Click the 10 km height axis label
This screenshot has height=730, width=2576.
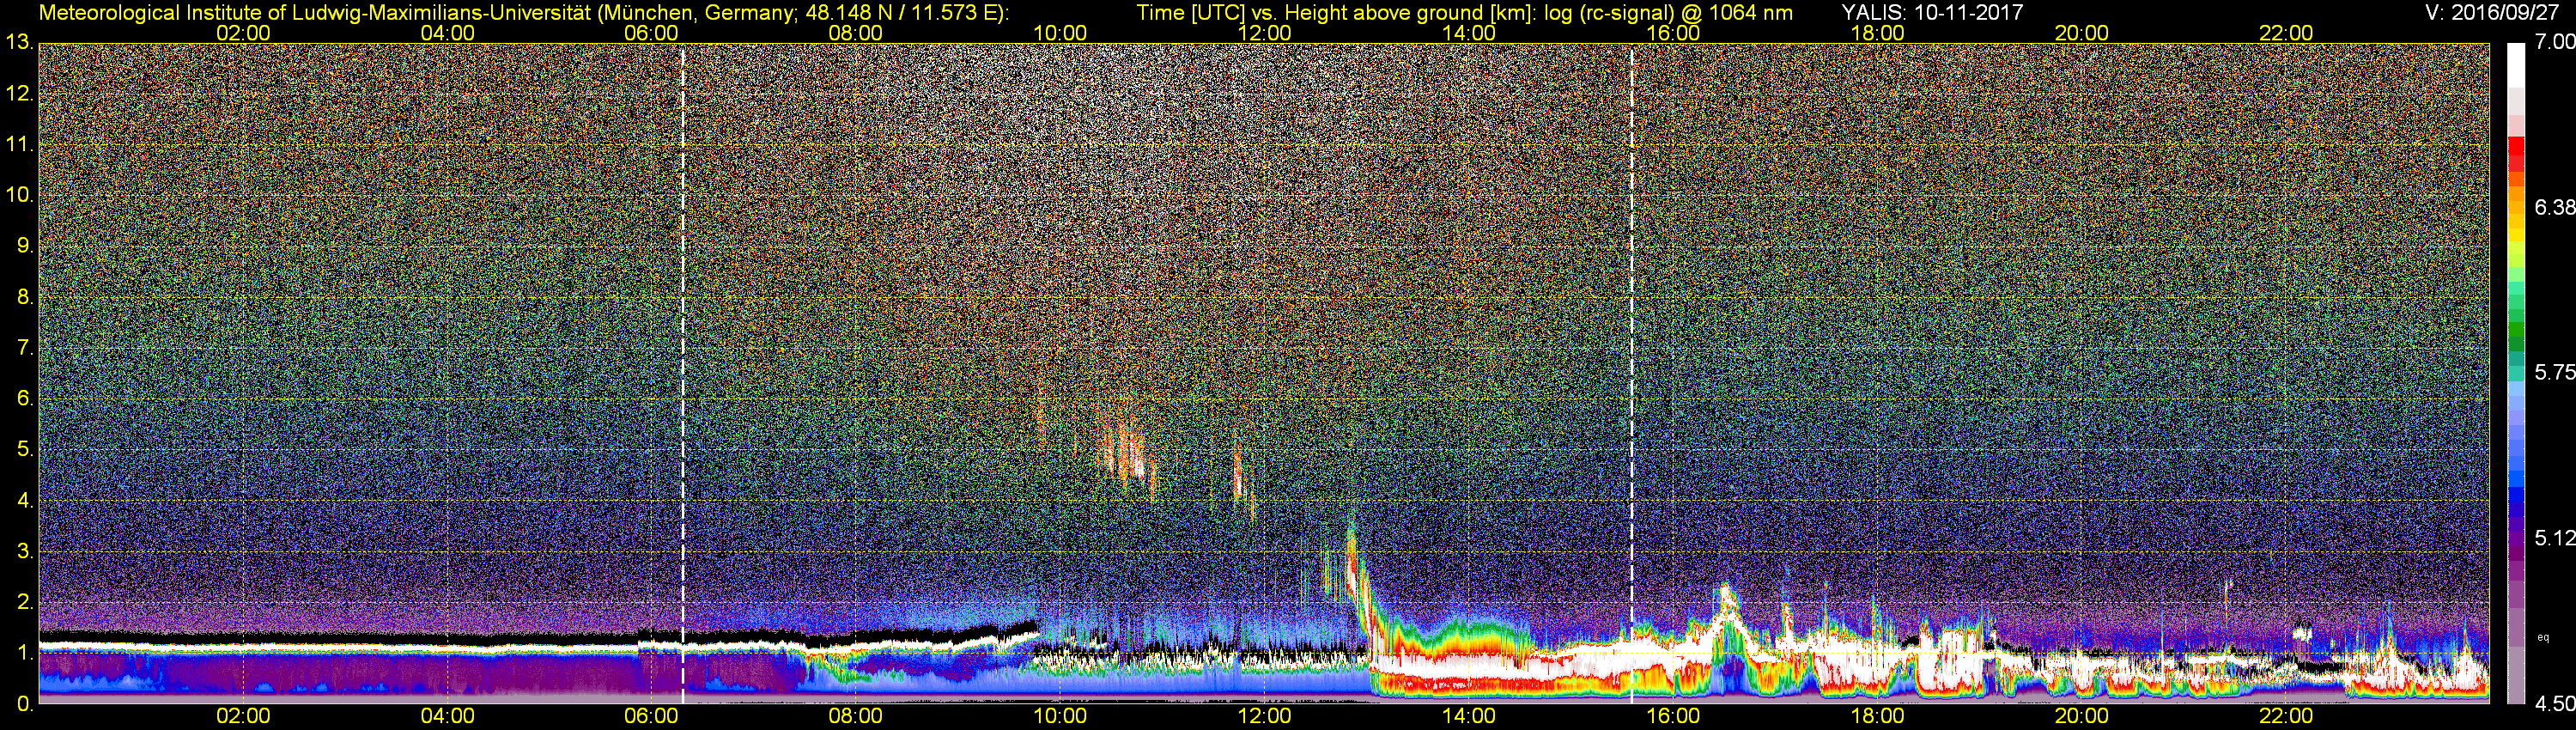(x=19, y=195)
